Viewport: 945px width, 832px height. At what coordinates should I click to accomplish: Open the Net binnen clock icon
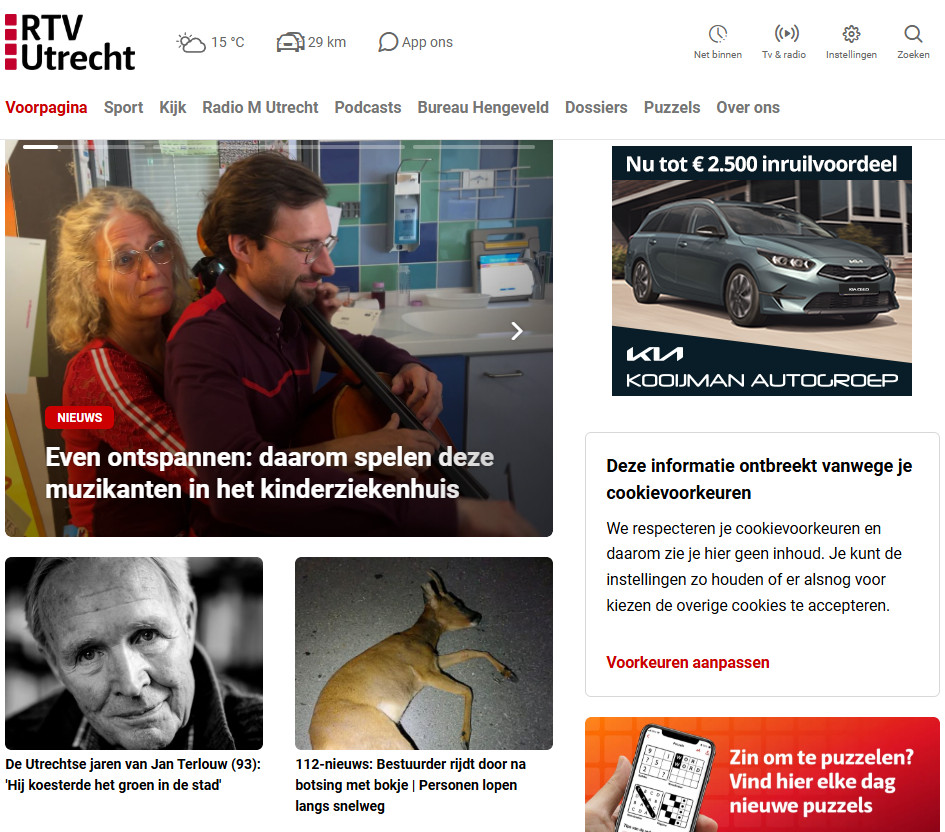tap(717, 34)
